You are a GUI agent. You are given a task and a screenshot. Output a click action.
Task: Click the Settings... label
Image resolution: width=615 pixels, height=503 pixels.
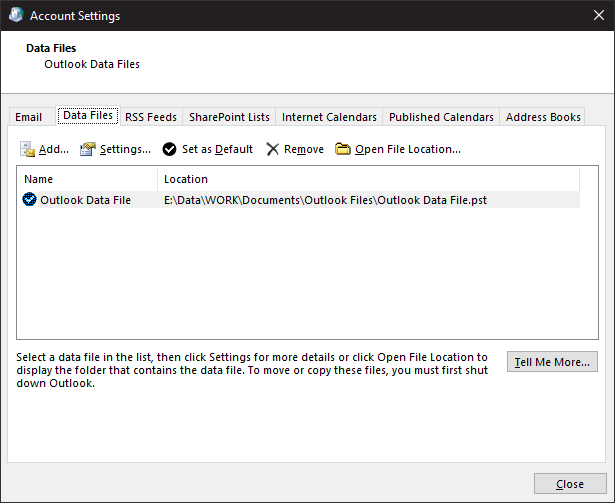(125, 149)
